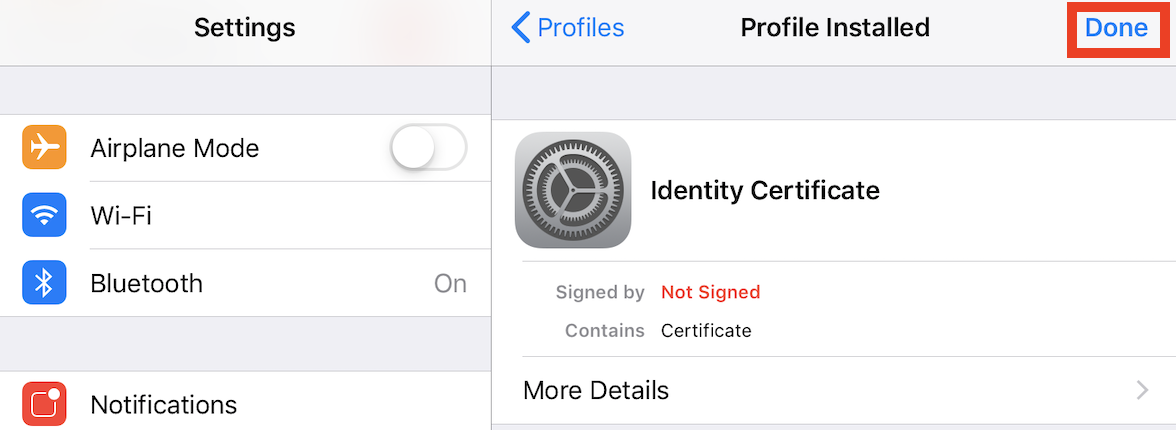This screenshot has height=430, width=1176.
Task: Expand the More Details chevron arrow
Action: click(x=1142, y=390)
